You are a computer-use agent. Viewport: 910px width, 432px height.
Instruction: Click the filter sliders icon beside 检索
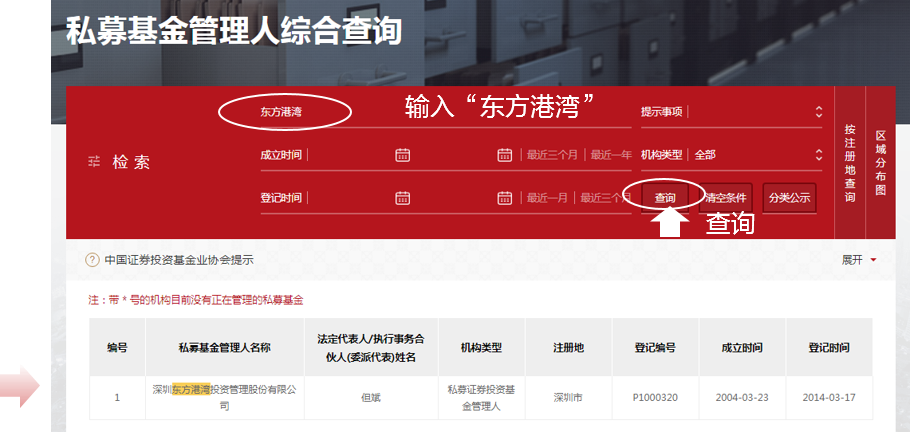click(94, 162)
